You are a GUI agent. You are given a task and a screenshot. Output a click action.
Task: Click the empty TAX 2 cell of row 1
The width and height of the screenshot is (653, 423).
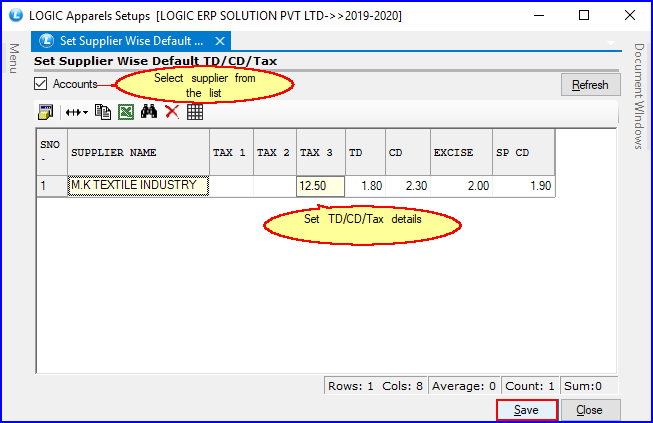point(275,186)
